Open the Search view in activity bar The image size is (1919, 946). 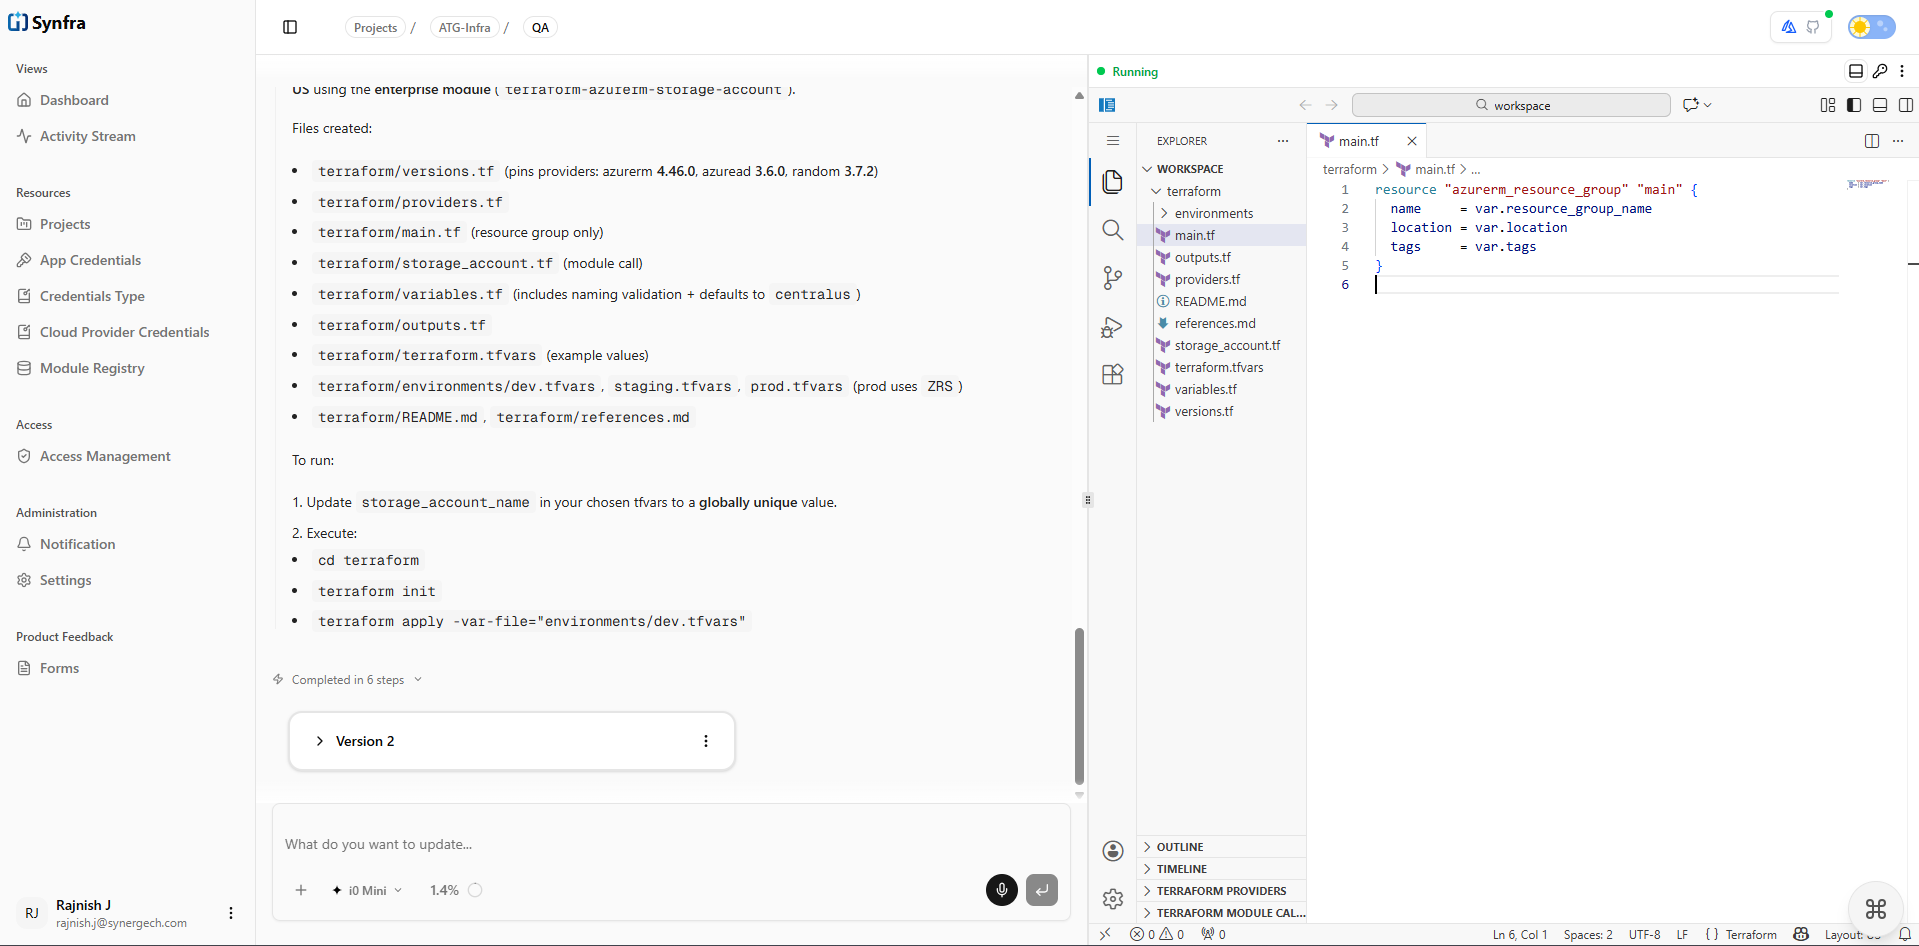click(x=1112, y=230)
